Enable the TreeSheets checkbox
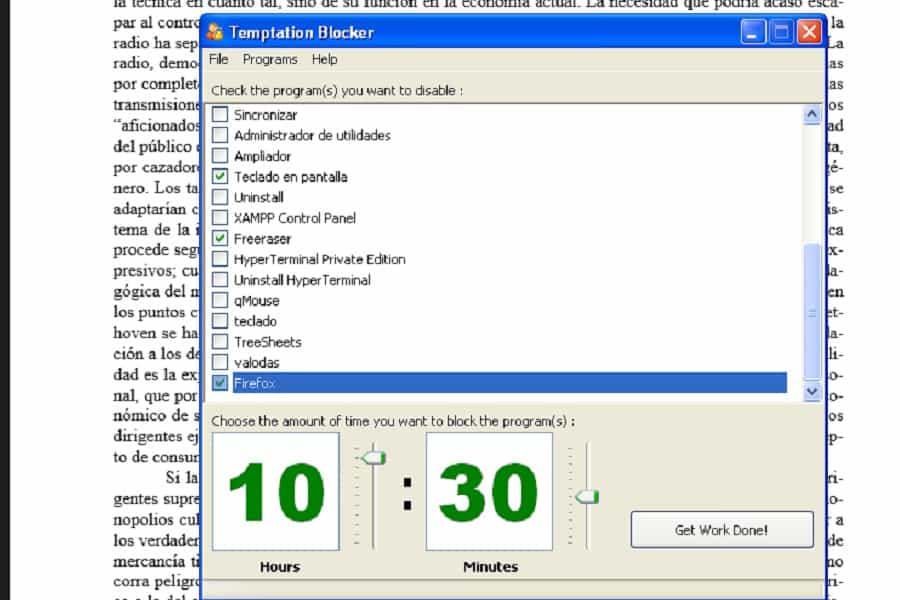Image resolution: width=900 pixels, height=600 pixels. pyautogui.click(x=220, y=342)
